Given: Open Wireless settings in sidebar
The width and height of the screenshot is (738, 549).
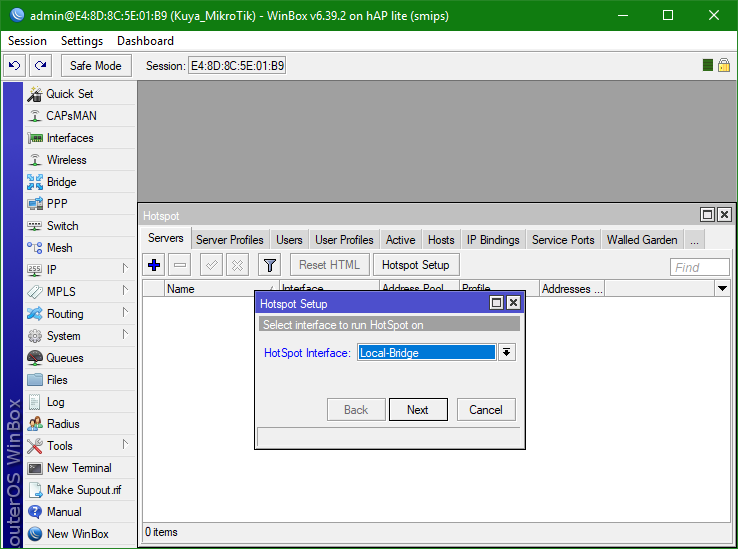Looking at the screenshot, I should click(x=80, y=160).
